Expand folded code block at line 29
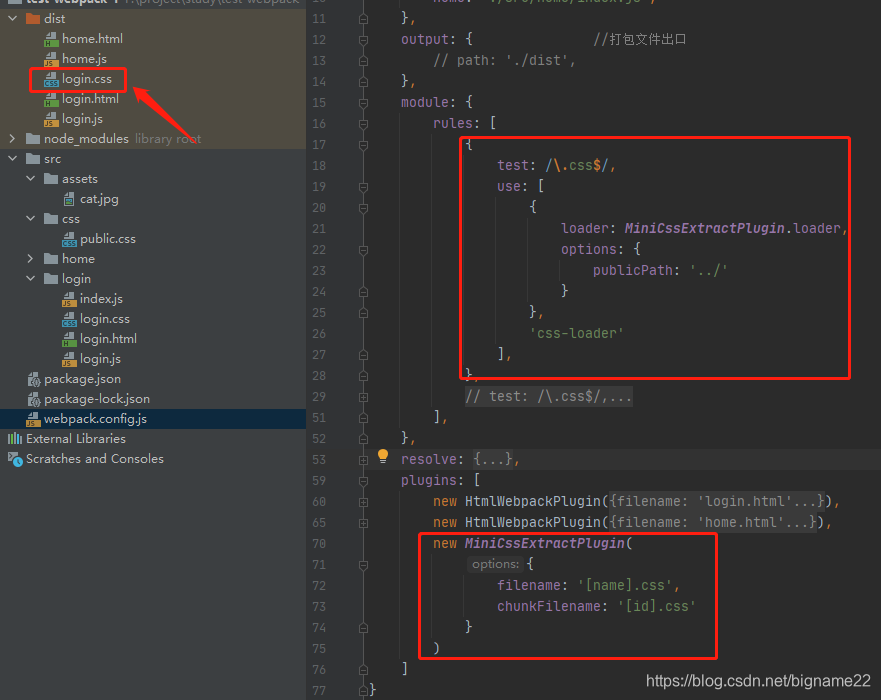The image size is (881, 700). click(x=364, y=397)
